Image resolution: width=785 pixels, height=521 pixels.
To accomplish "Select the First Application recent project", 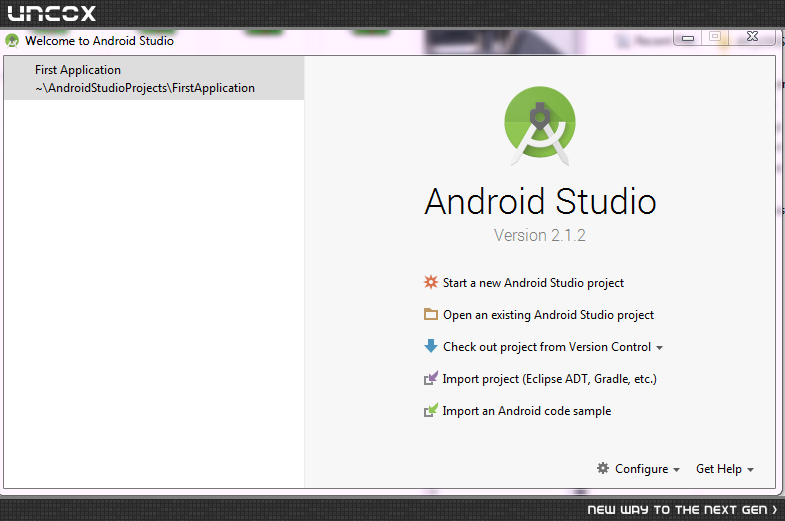I will (154, 79).
